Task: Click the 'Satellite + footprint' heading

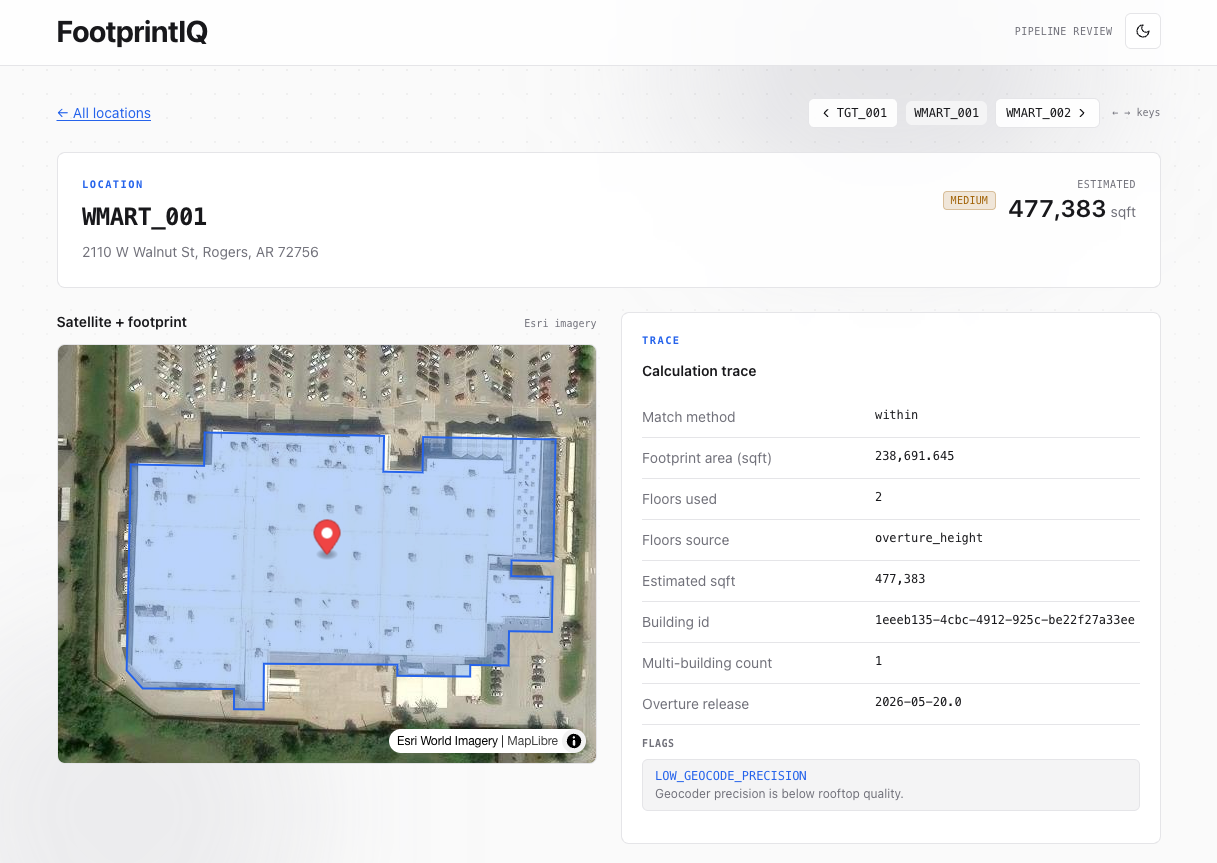Action: pyautogui.click(x=122, y=322)
